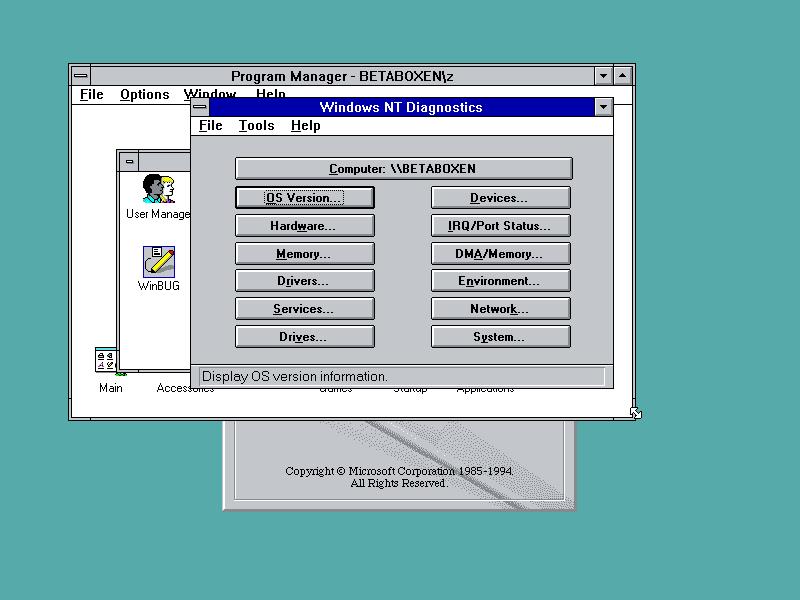Click the OS Version... button
Screen dimensions: 800x600
305,197
